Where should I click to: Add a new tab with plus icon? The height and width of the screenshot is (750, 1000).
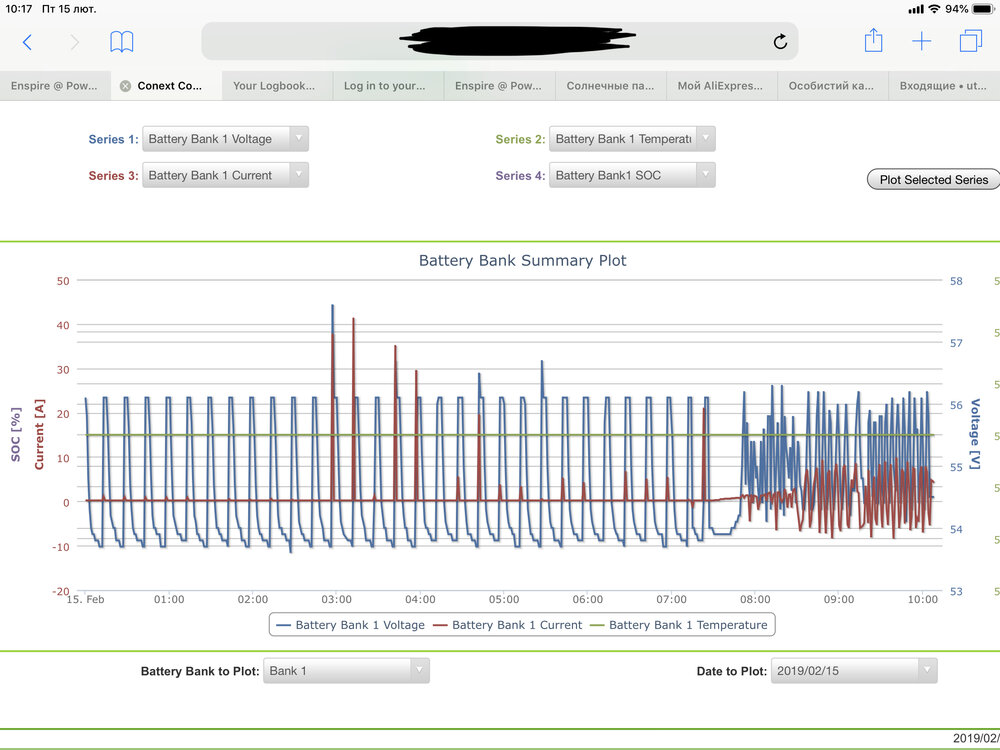(x=921, y=42)
